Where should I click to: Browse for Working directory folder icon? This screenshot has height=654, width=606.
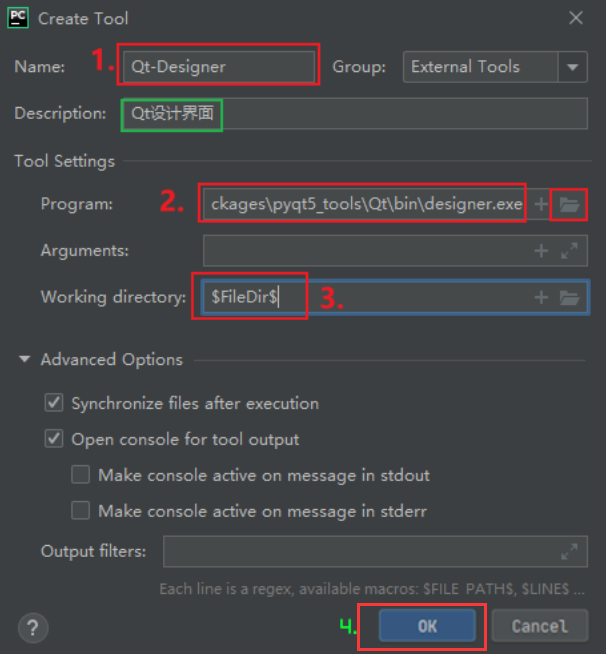tap(569, 298)
